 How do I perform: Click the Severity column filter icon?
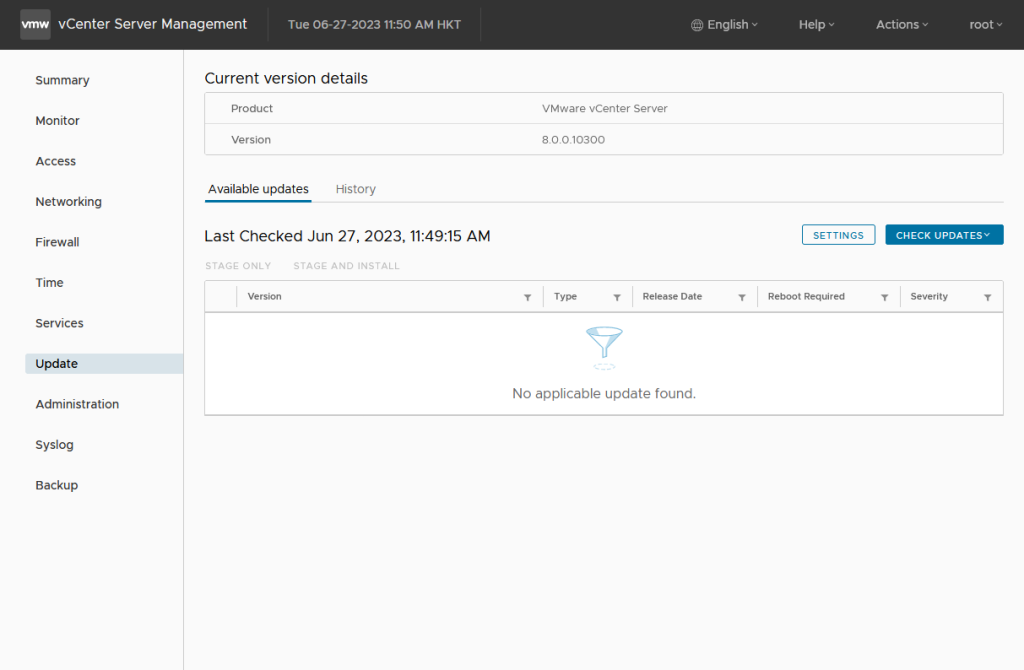tap(988, 298)
